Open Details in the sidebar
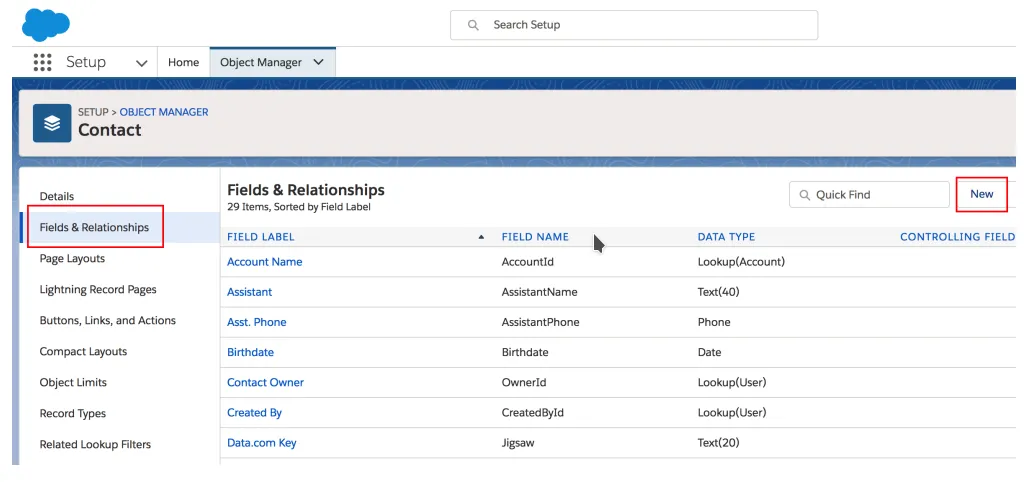 click(x=57, y=197)
